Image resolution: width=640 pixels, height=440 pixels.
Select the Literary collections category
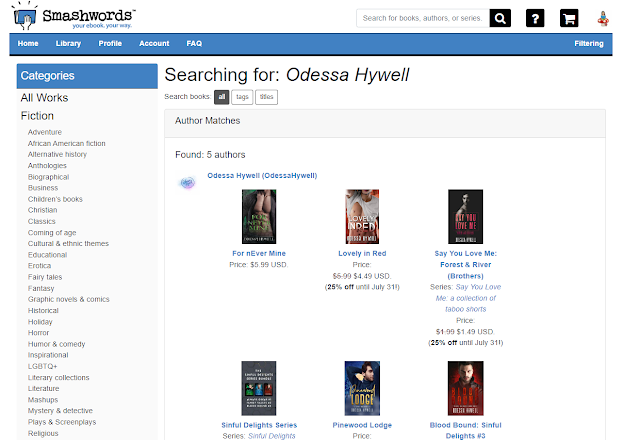[x=58, y=378]
